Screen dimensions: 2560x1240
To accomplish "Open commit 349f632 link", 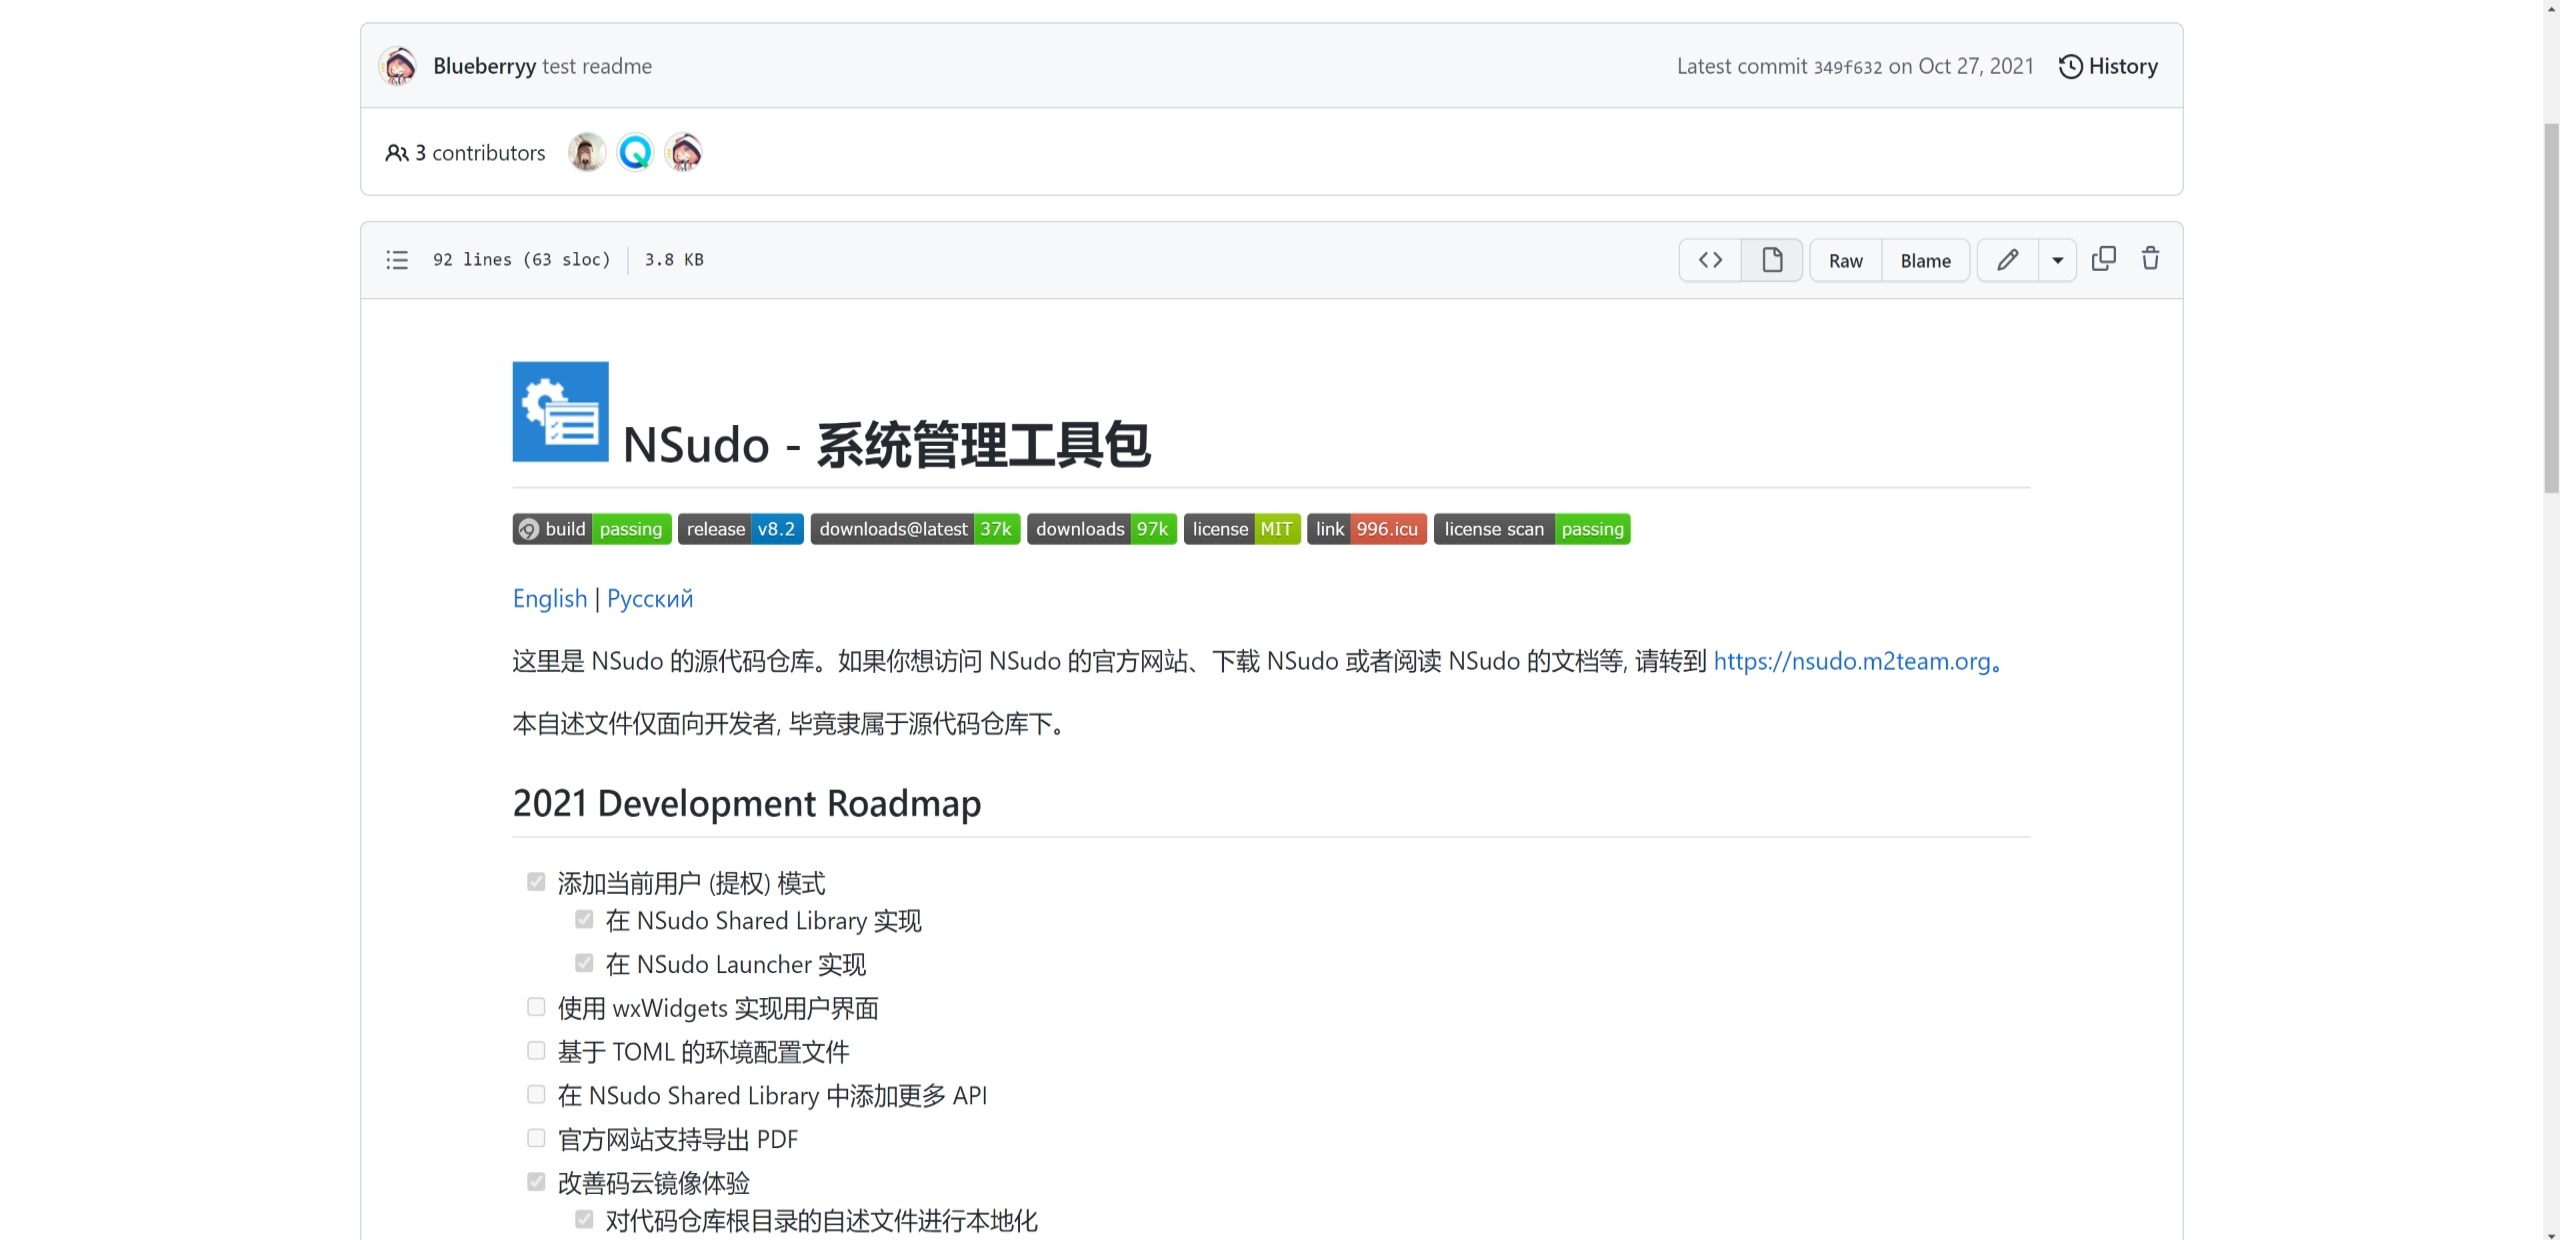I will [1848, 67].
